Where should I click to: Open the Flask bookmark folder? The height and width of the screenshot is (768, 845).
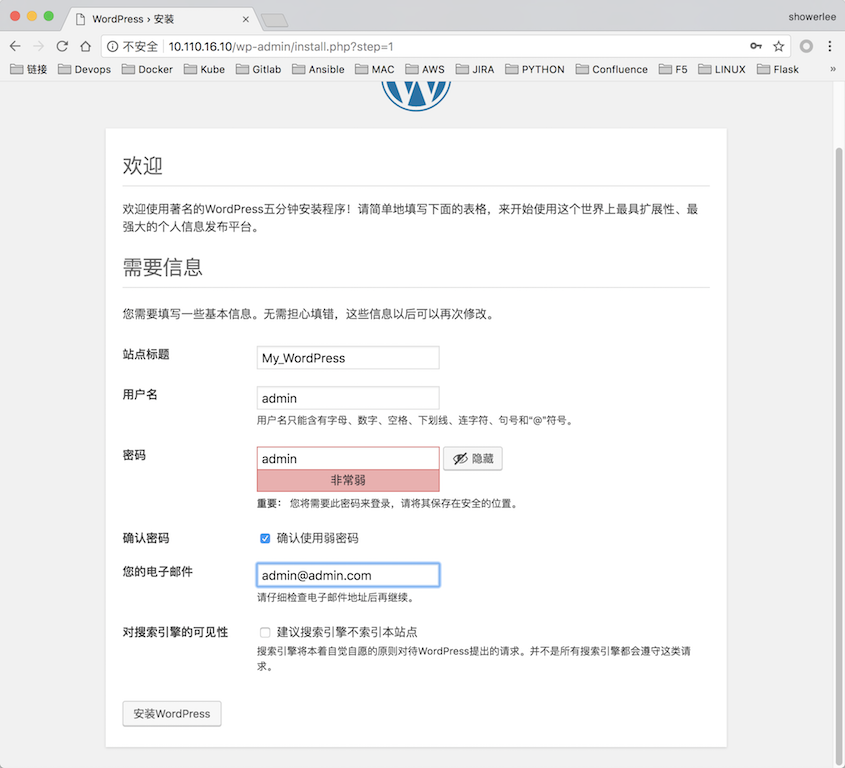pos(778,69)
